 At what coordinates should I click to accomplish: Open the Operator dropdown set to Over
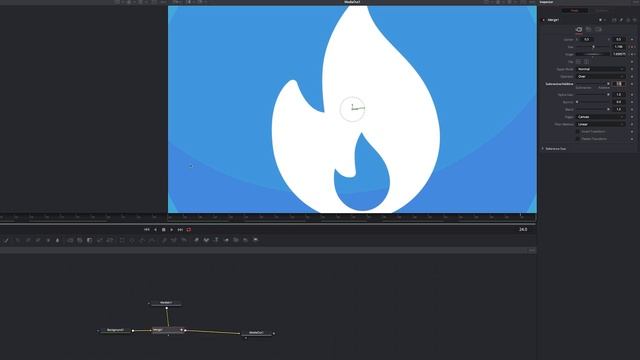(600, 76)
